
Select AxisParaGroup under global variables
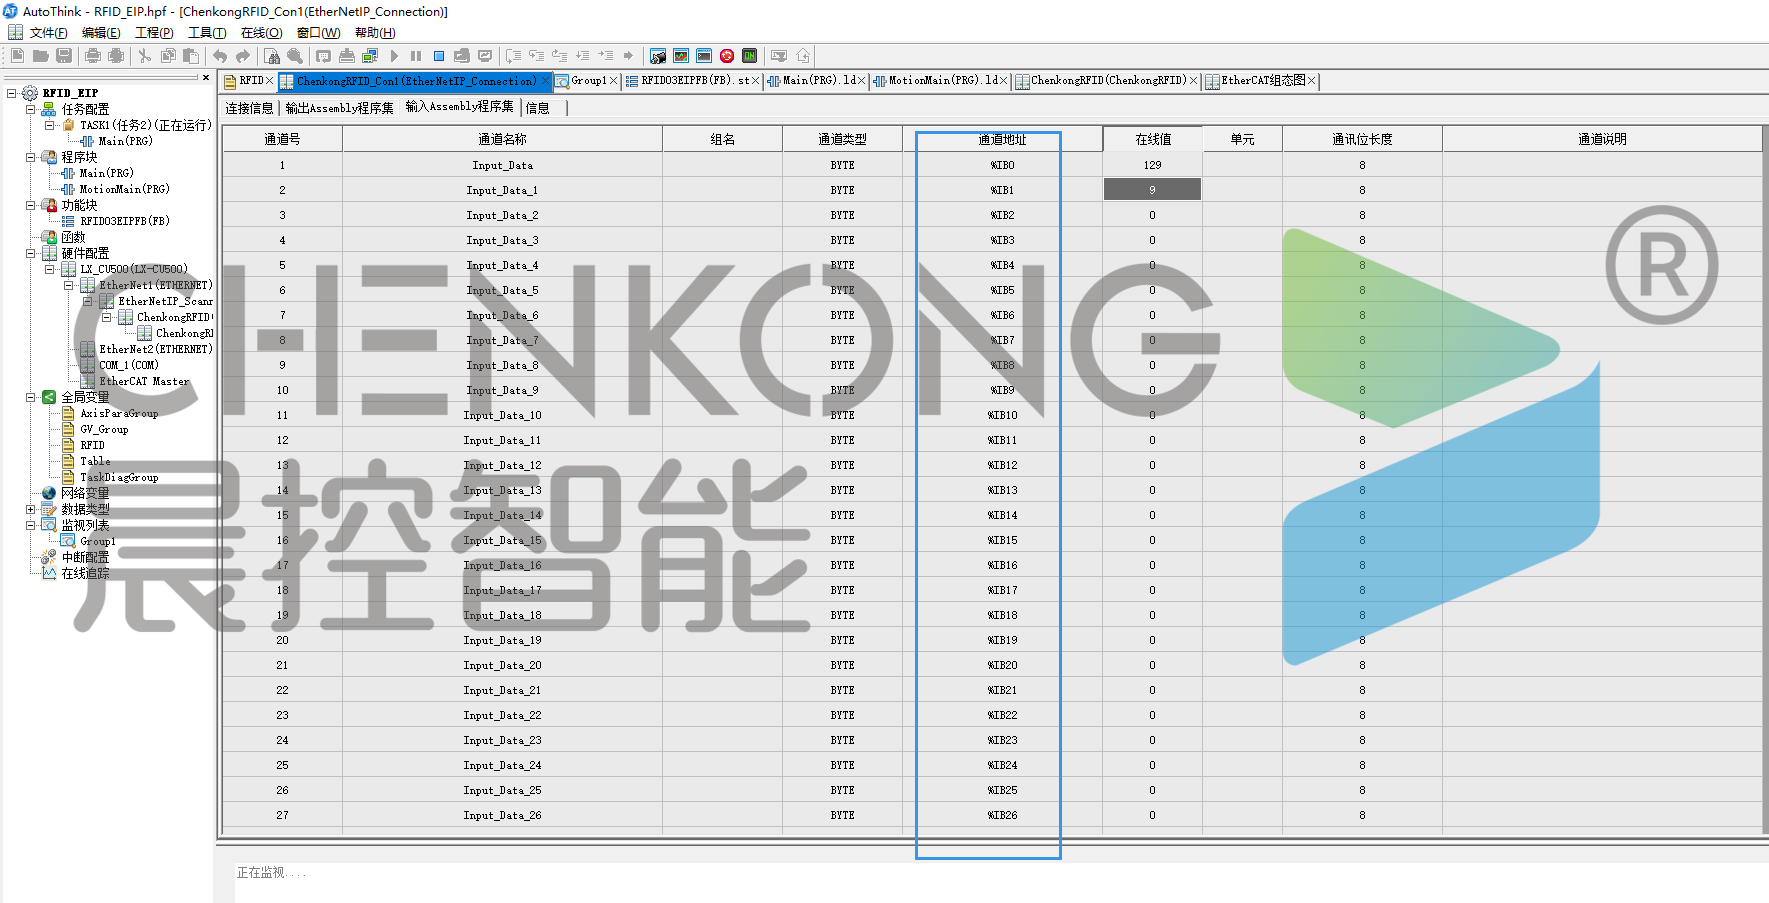tap(119, 413)
